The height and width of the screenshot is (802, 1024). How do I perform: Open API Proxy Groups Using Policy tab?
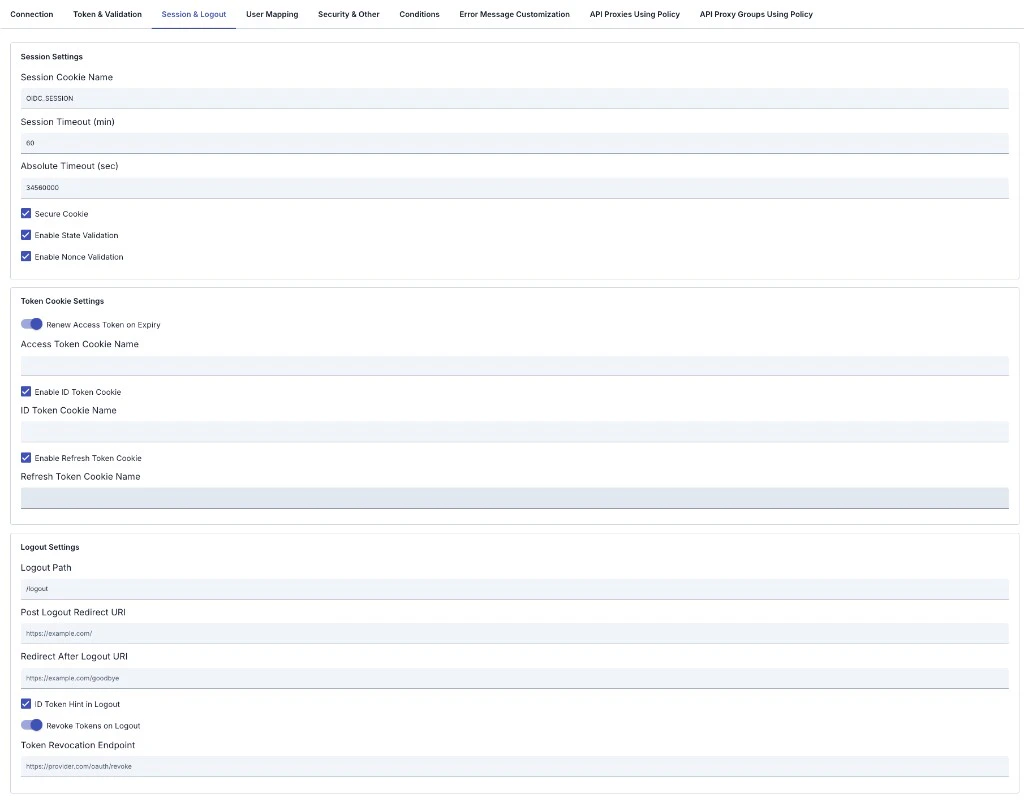point(755,14)
